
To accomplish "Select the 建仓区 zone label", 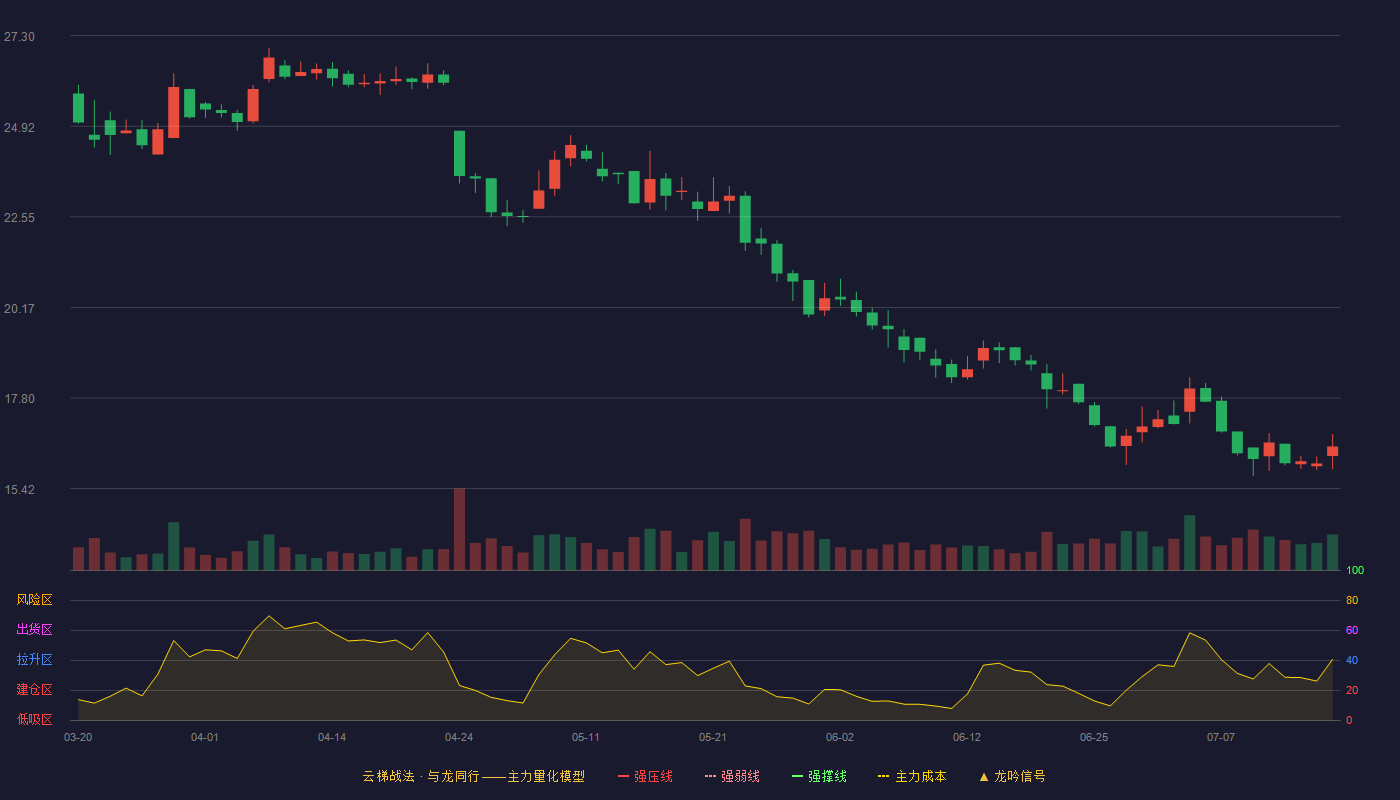I will point(34,690).
